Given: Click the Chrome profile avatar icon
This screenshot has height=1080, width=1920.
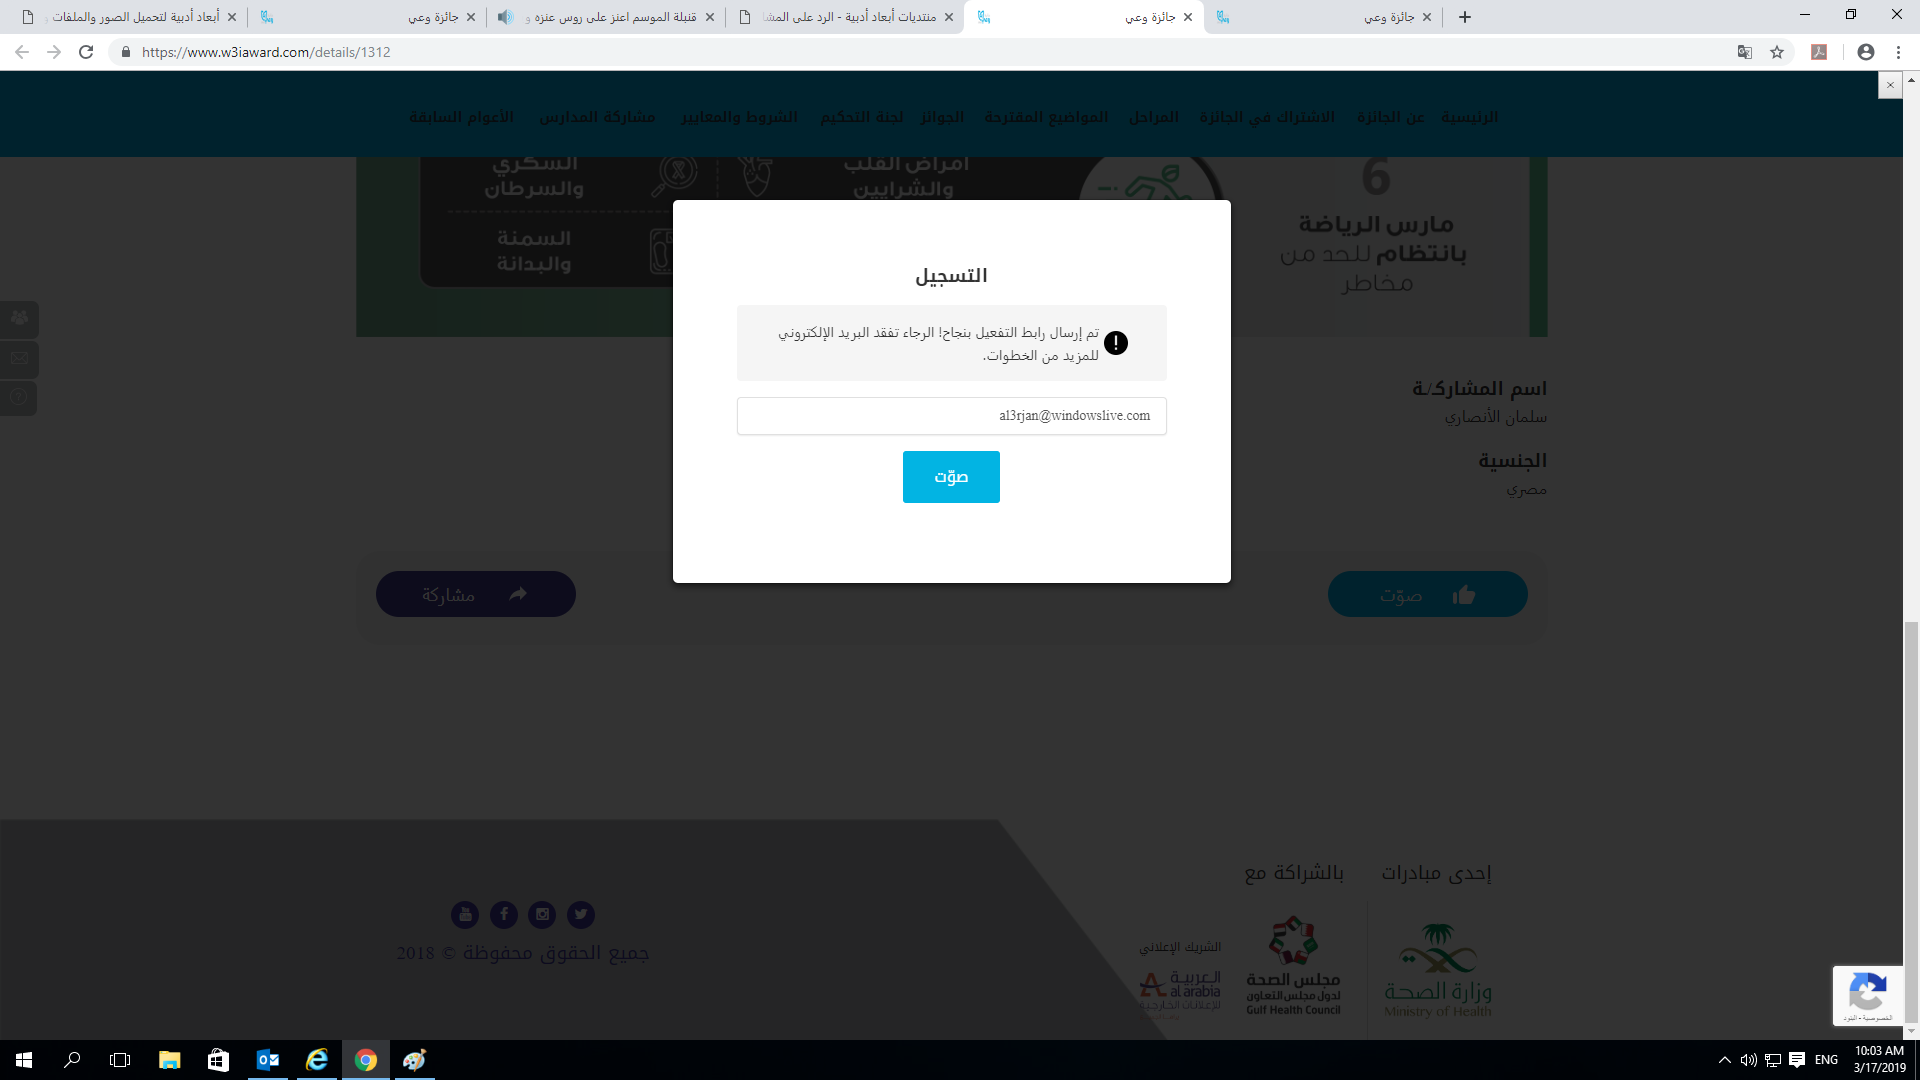Looking at the screenshot, I should coord(1866,52).
